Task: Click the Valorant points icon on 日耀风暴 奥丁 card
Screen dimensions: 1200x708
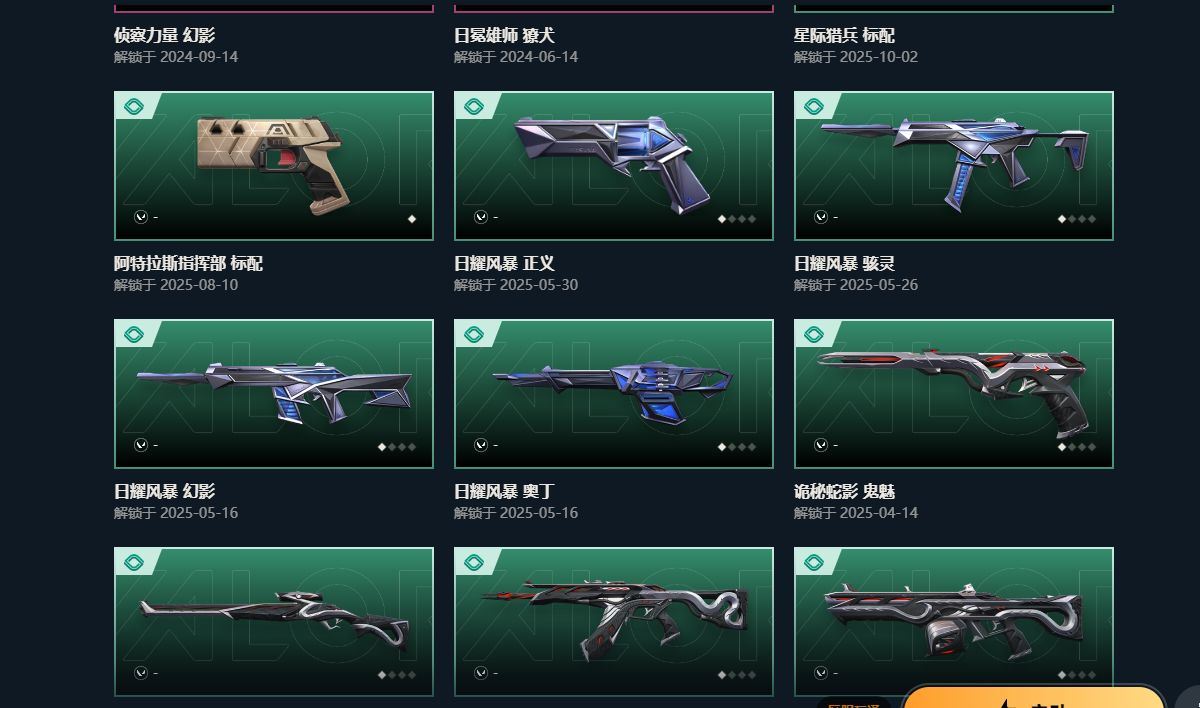Action: 481,445
